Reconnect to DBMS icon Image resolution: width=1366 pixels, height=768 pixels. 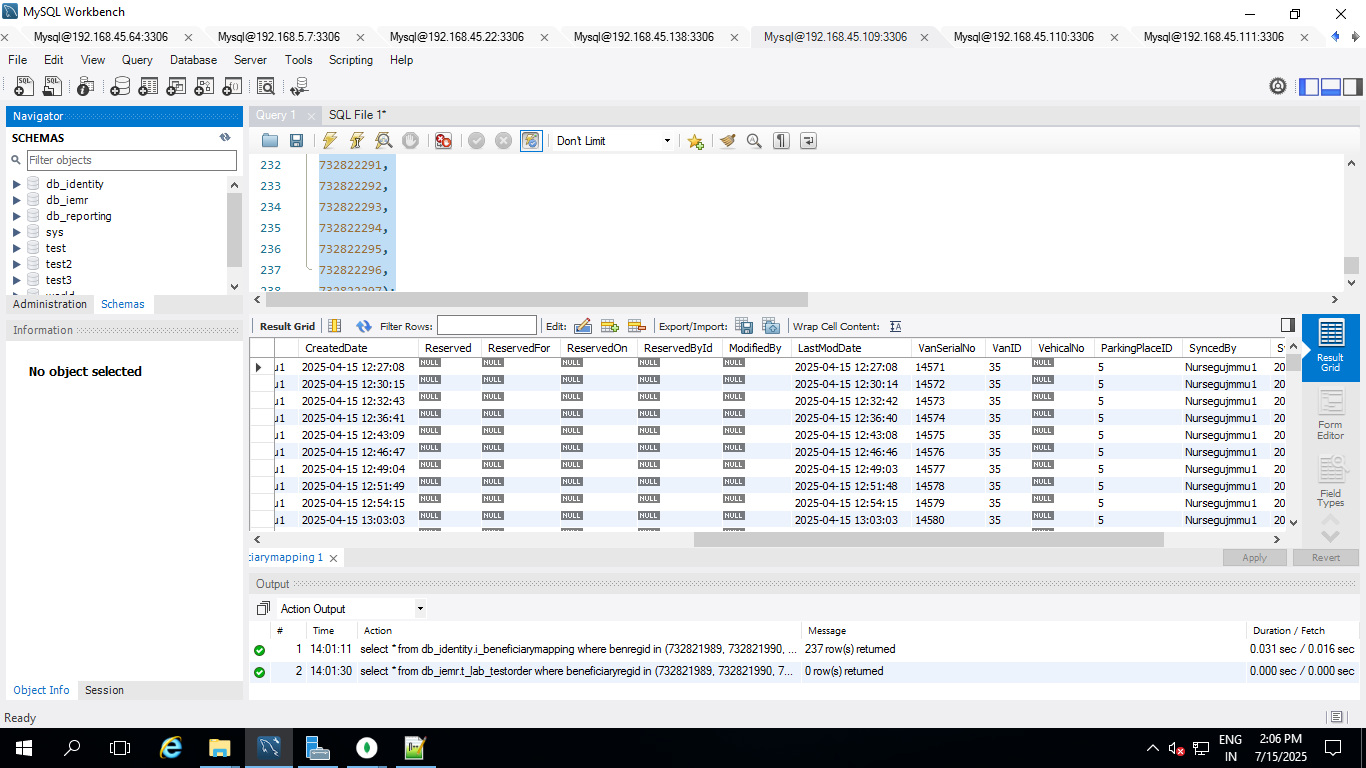coord(298,86)
